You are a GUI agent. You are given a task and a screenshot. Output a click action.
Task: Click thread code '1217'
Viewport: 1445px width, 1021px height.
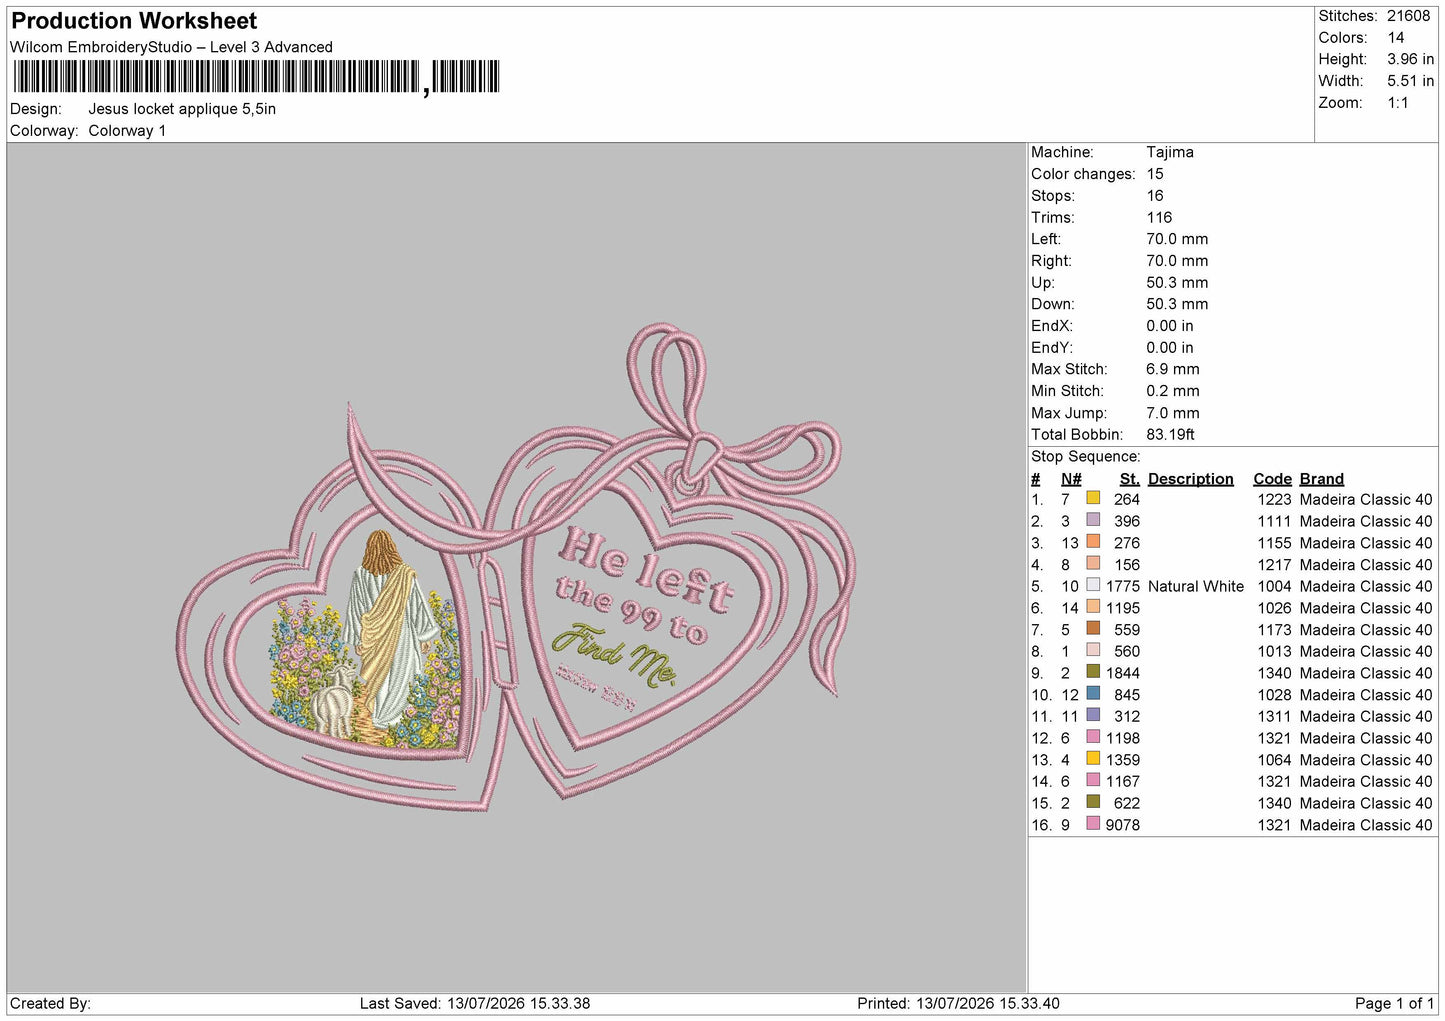pyautogui.click(x=1274, y=564)
